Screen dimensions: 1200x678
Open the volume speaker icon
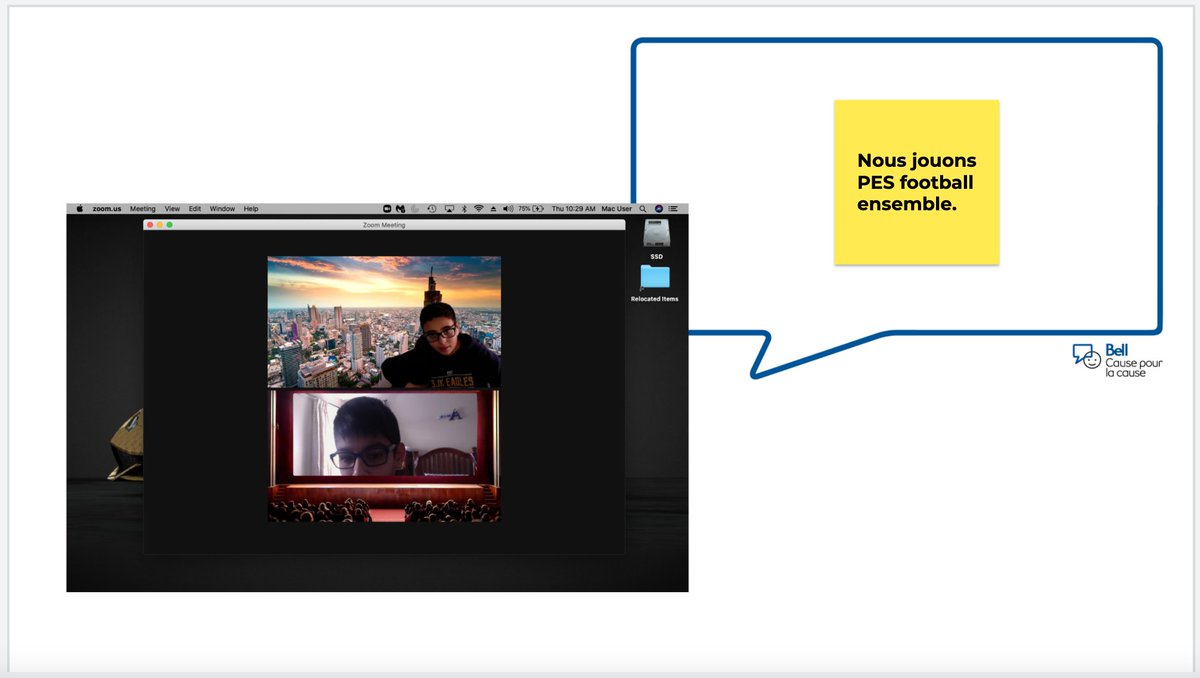[x=508, y=209]
